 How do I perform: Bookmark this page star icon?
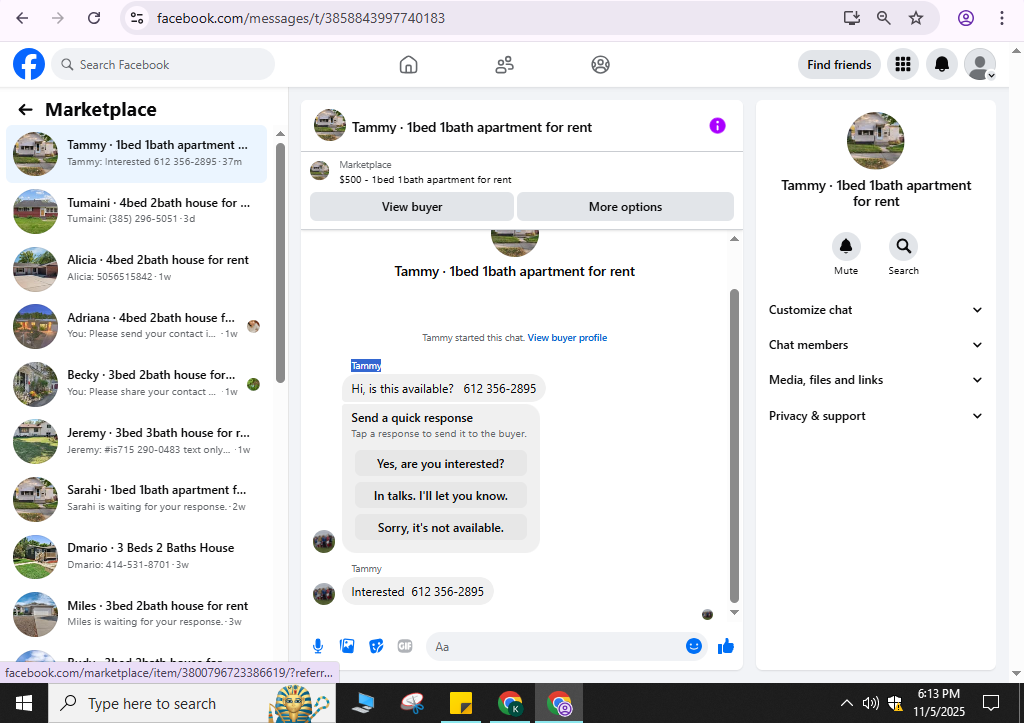[916, 18]
